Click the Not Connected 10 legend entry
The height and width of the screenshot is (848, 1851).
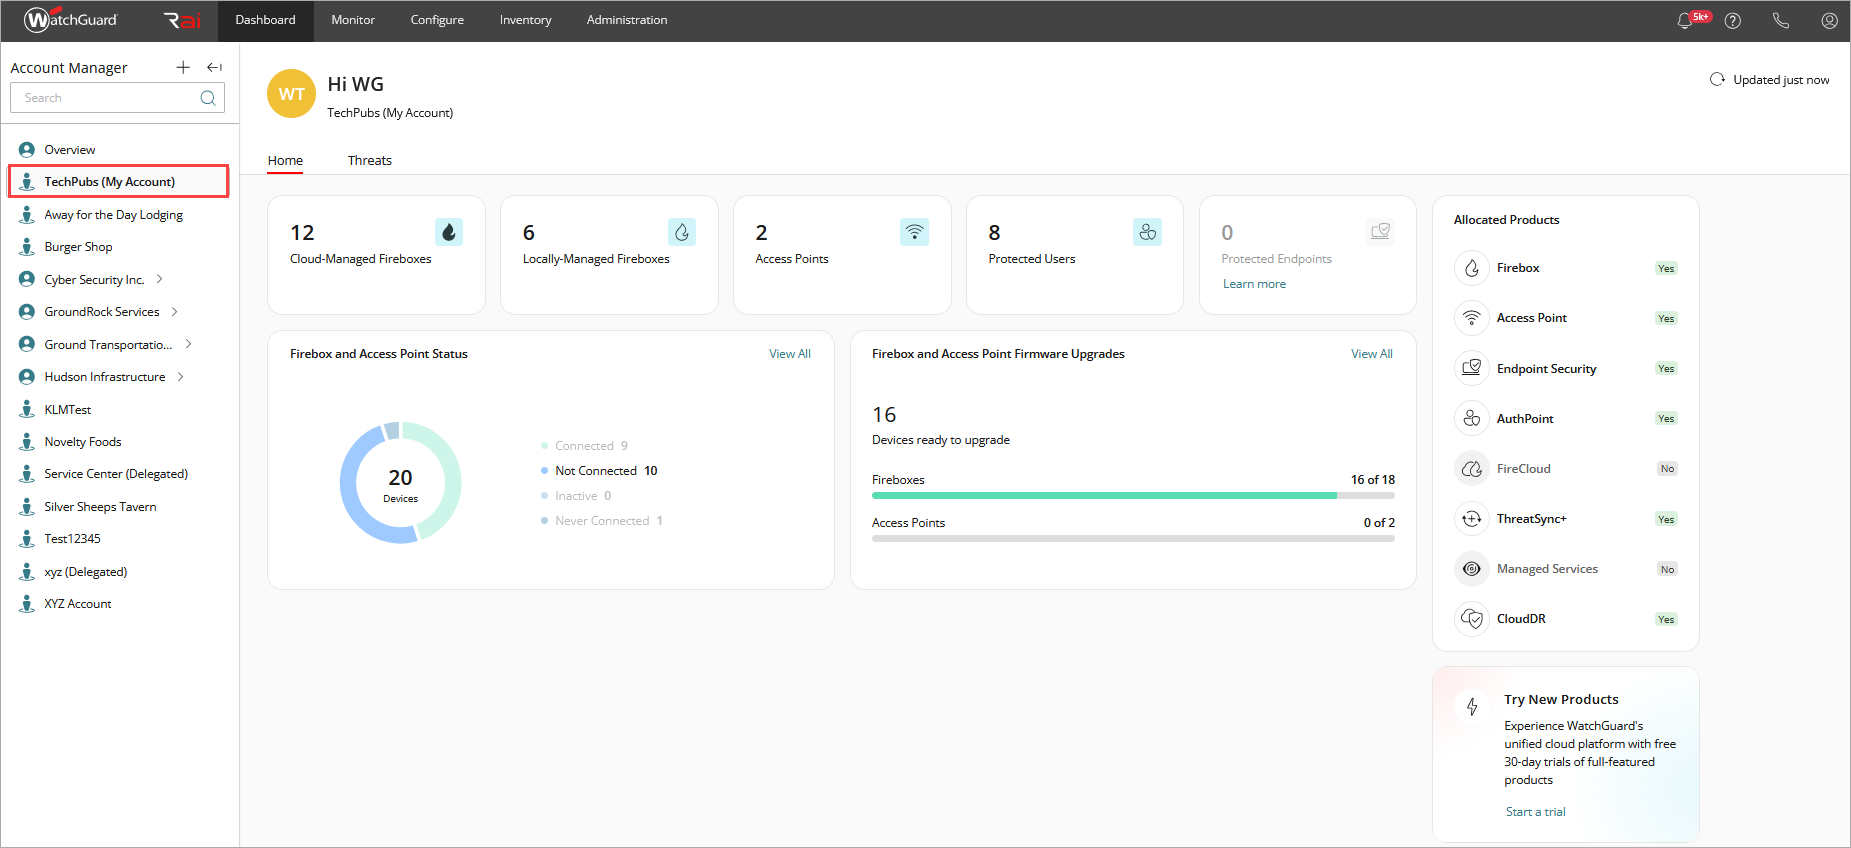(599, 470)
